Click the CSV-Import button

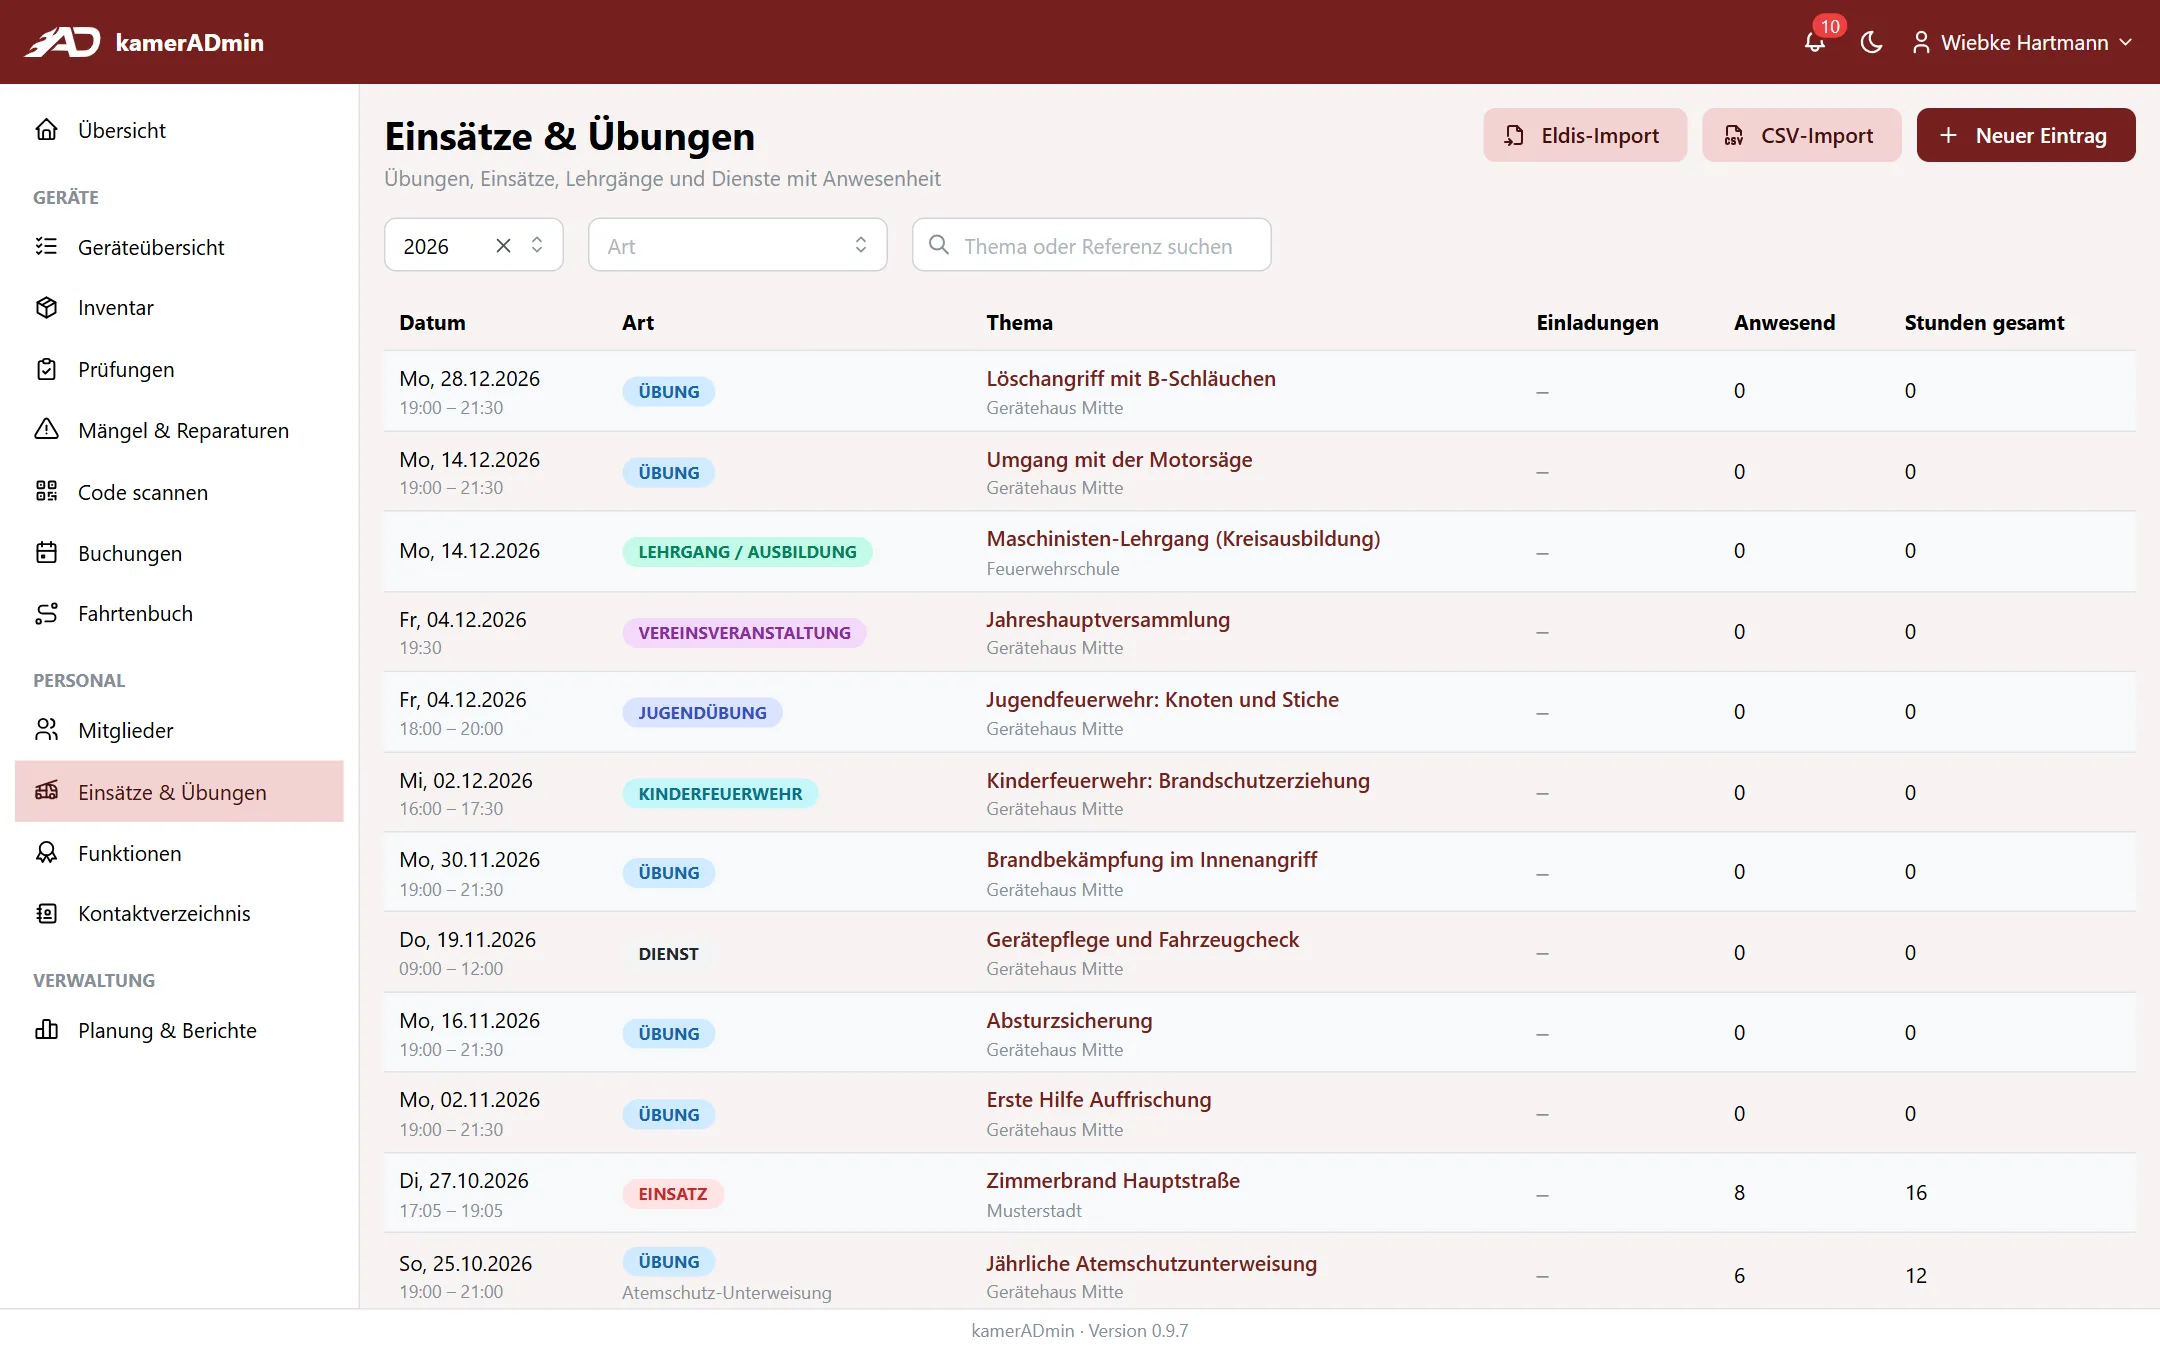click(1801, 135)
